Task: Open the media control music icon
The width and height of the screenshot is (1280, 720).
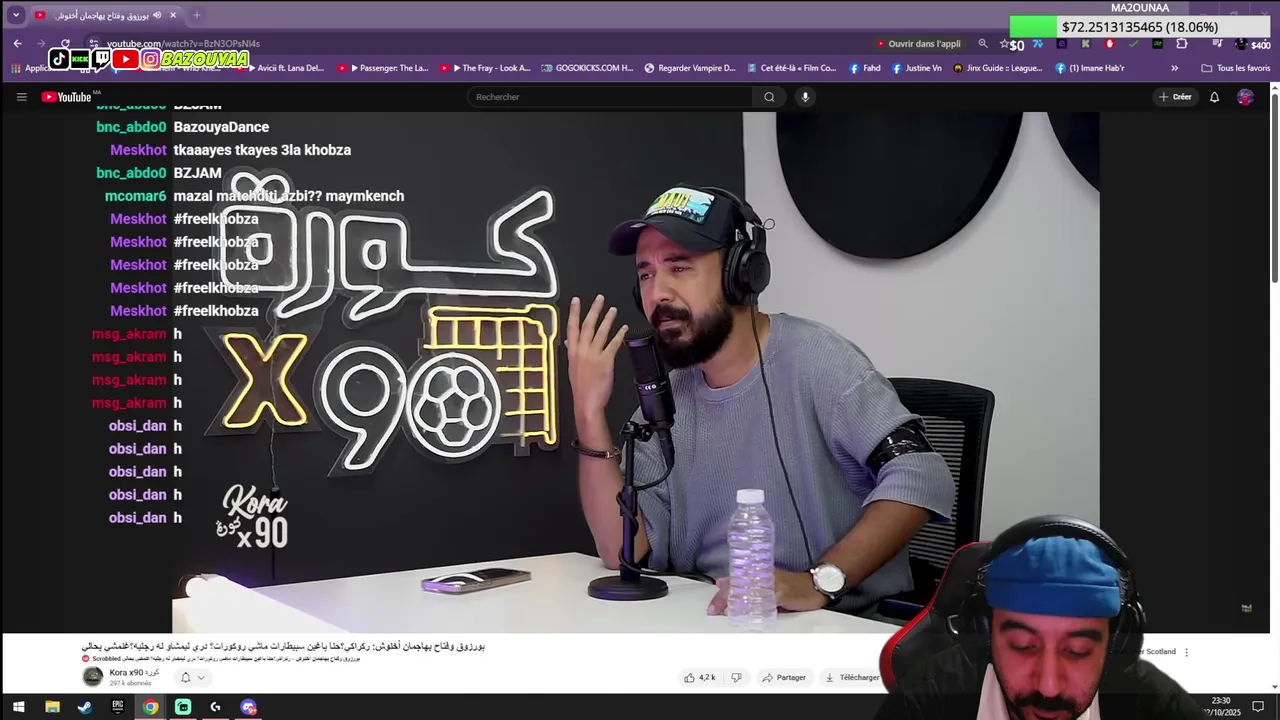Action: (x=1217, y=44)
